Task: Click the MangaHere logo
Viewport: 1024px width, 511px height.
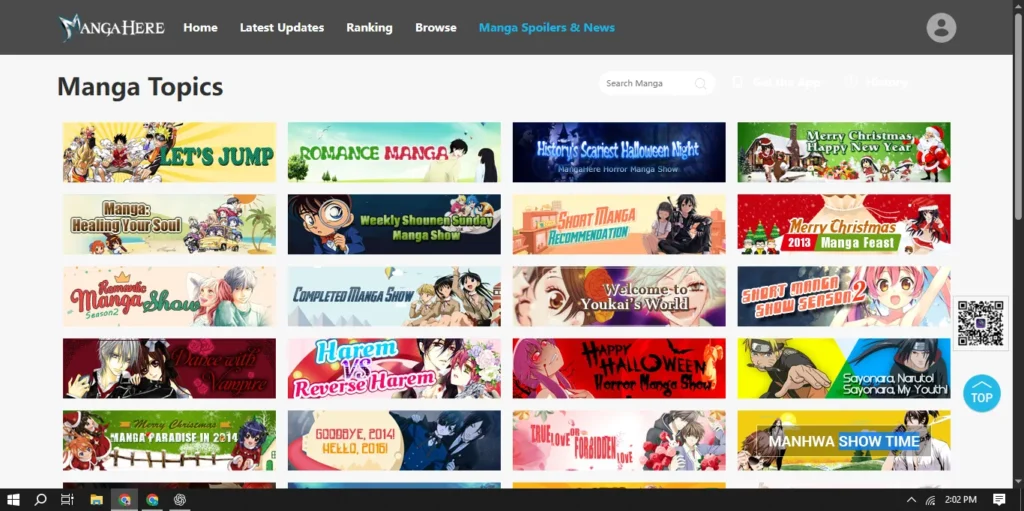Action: pyautogui.click(x=111, y=27)
